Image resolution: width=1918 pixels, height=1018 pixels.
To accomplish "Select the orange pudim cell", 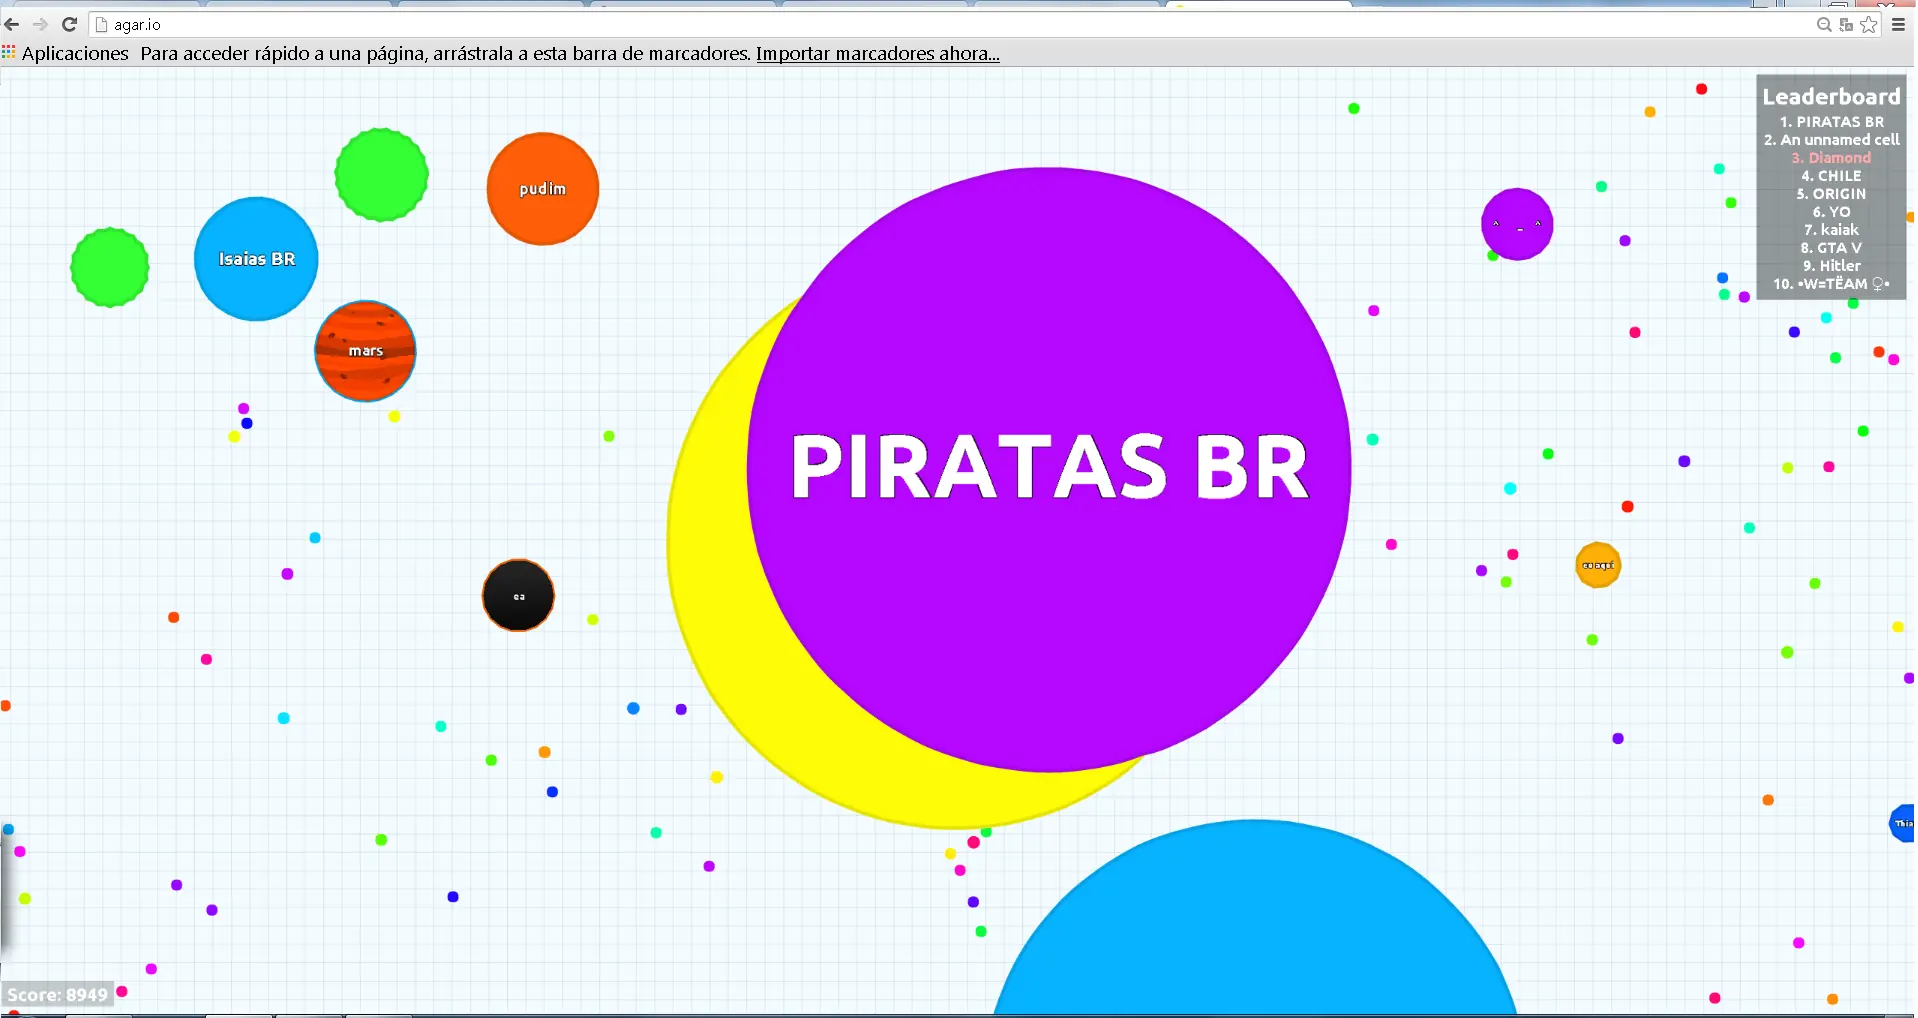I will click(542, 189).
